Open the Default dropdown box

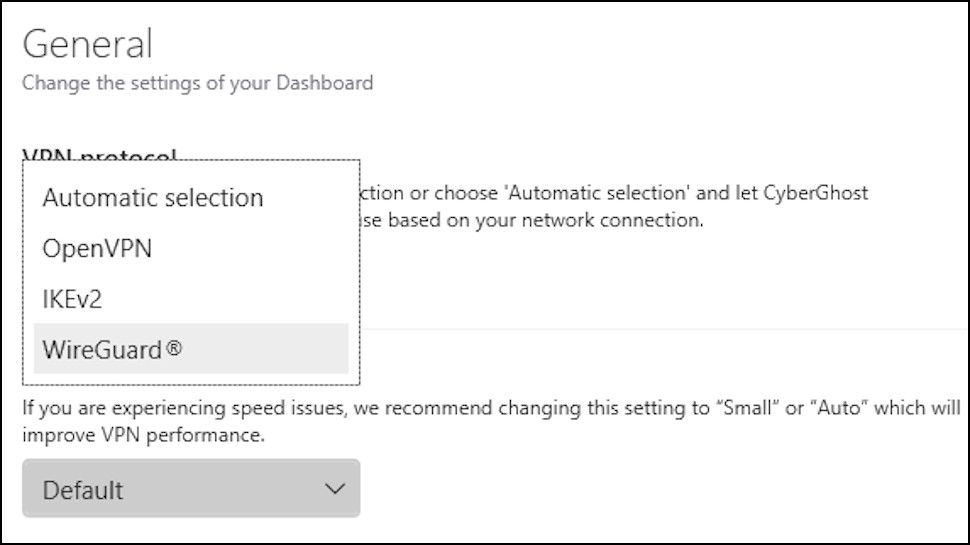coord(191,489)
